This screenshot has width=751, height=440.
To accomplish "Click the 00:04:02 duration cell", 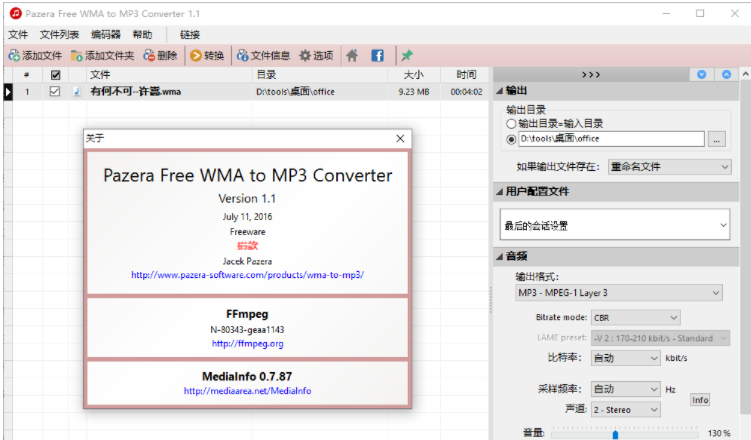I will (466, 91).
